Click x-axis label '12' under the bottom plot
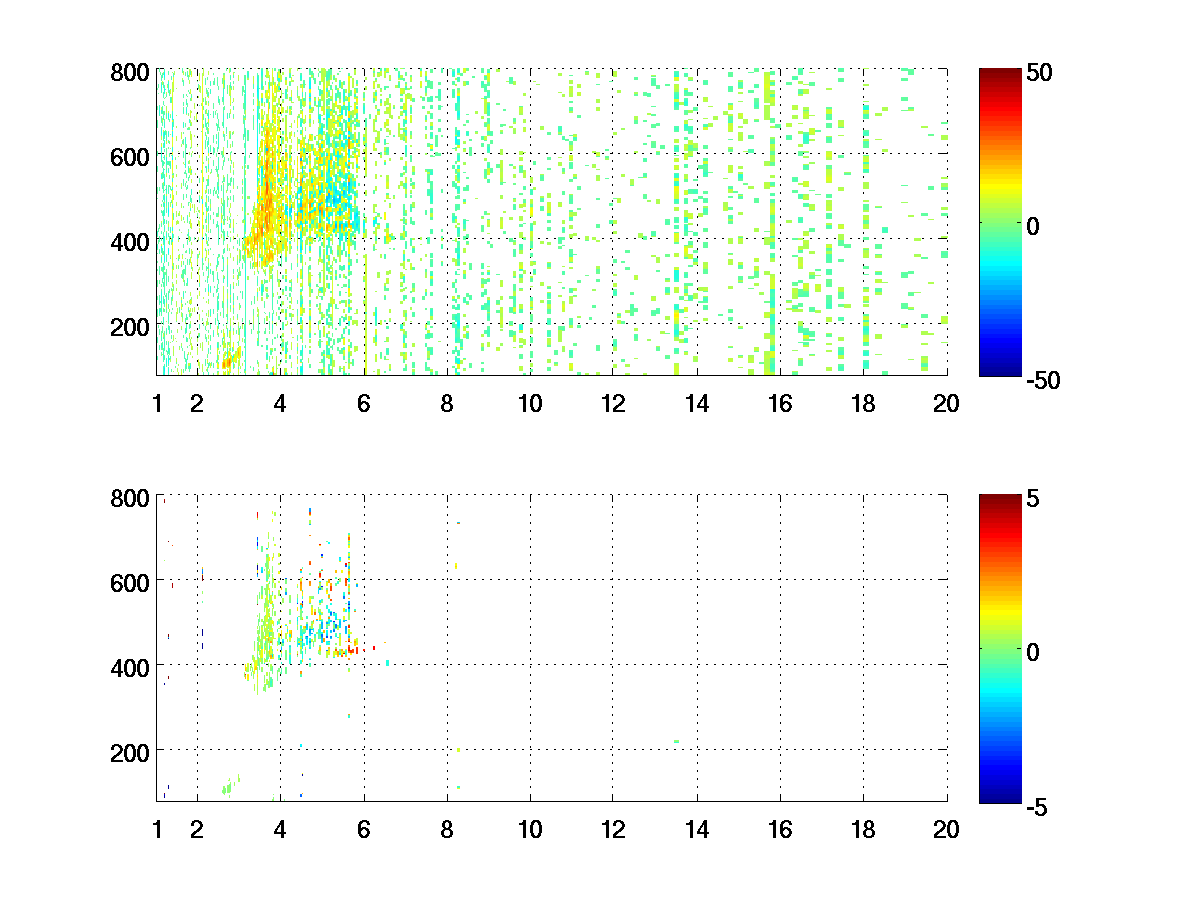1200x900 pixels. coord(613,830)
